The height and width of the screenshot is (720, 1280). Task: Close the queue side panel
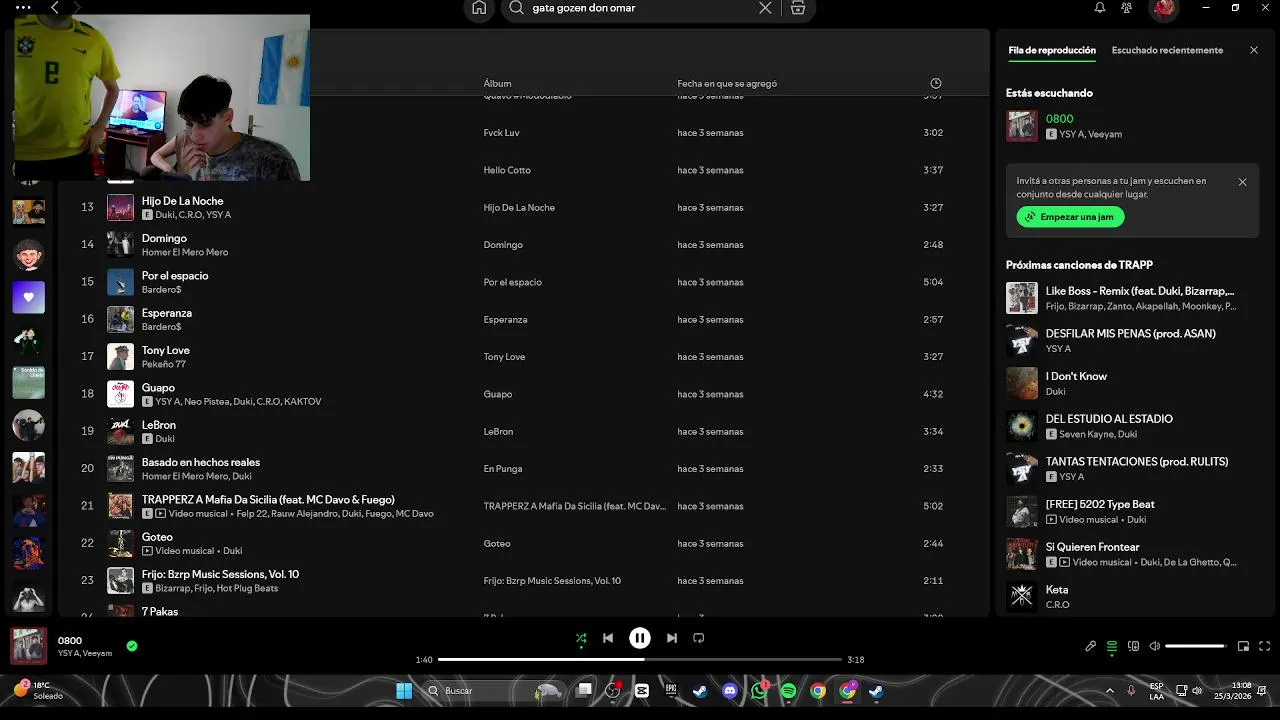[x=1254, y=50]
